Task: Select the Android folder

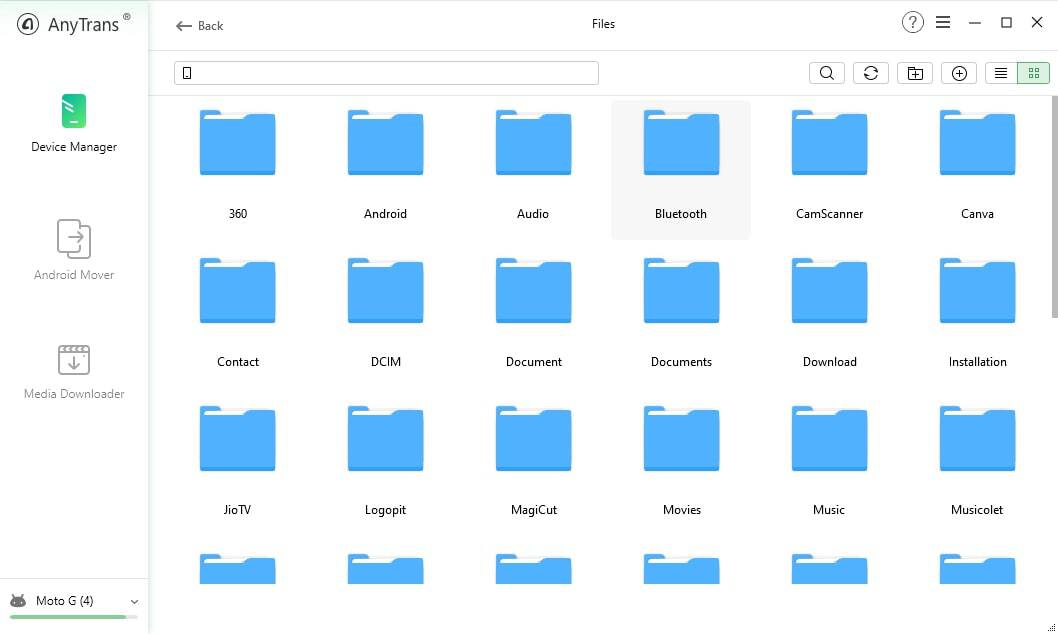Action: pyautogui.click(x=385, y=165)
